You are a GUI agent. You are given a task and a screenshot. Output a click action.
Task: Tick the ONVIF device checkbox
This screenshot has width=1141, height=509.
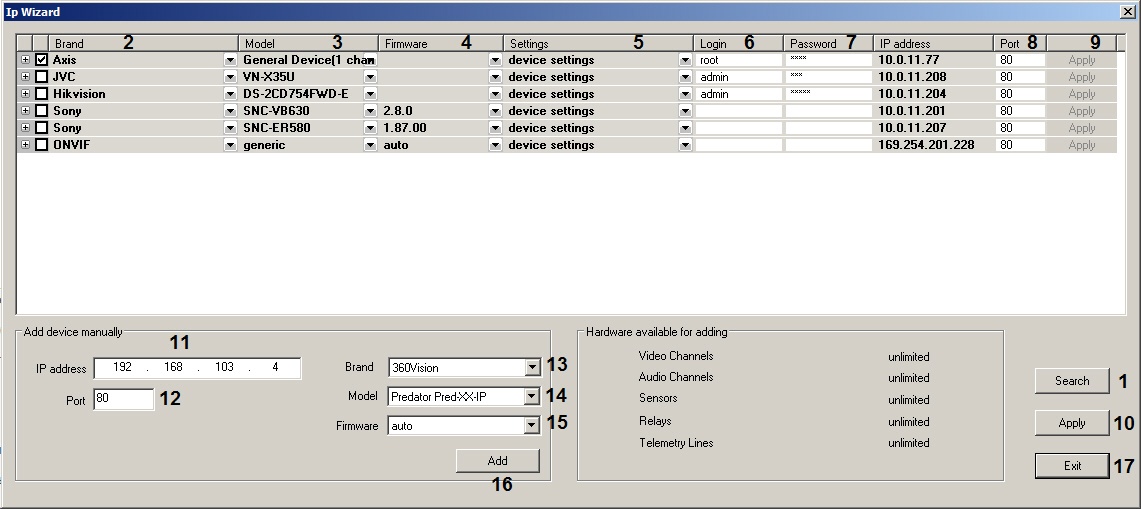(41, 145)
